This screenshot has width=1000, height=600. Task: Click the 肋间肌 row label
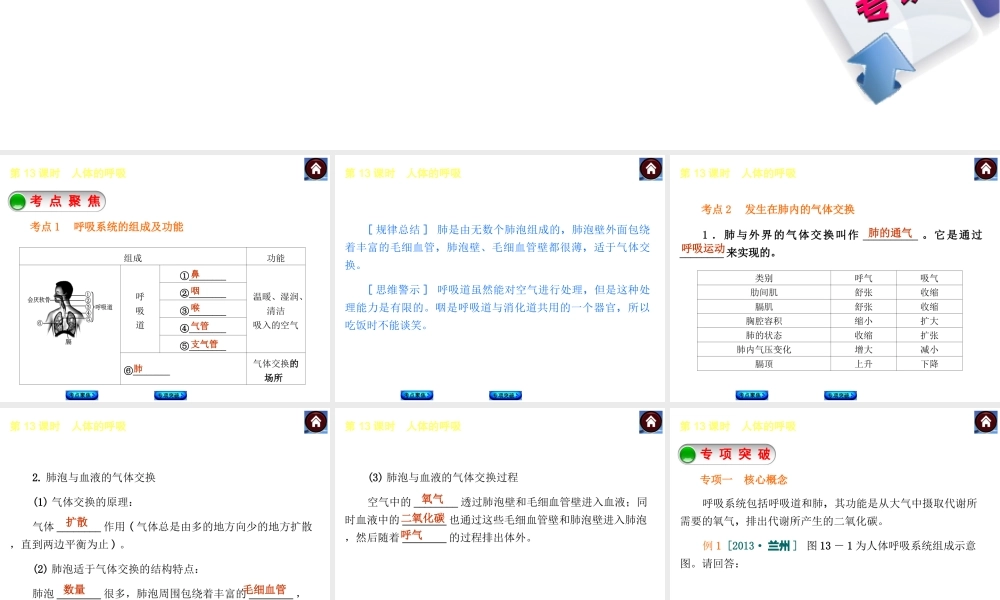pos(763,293)
